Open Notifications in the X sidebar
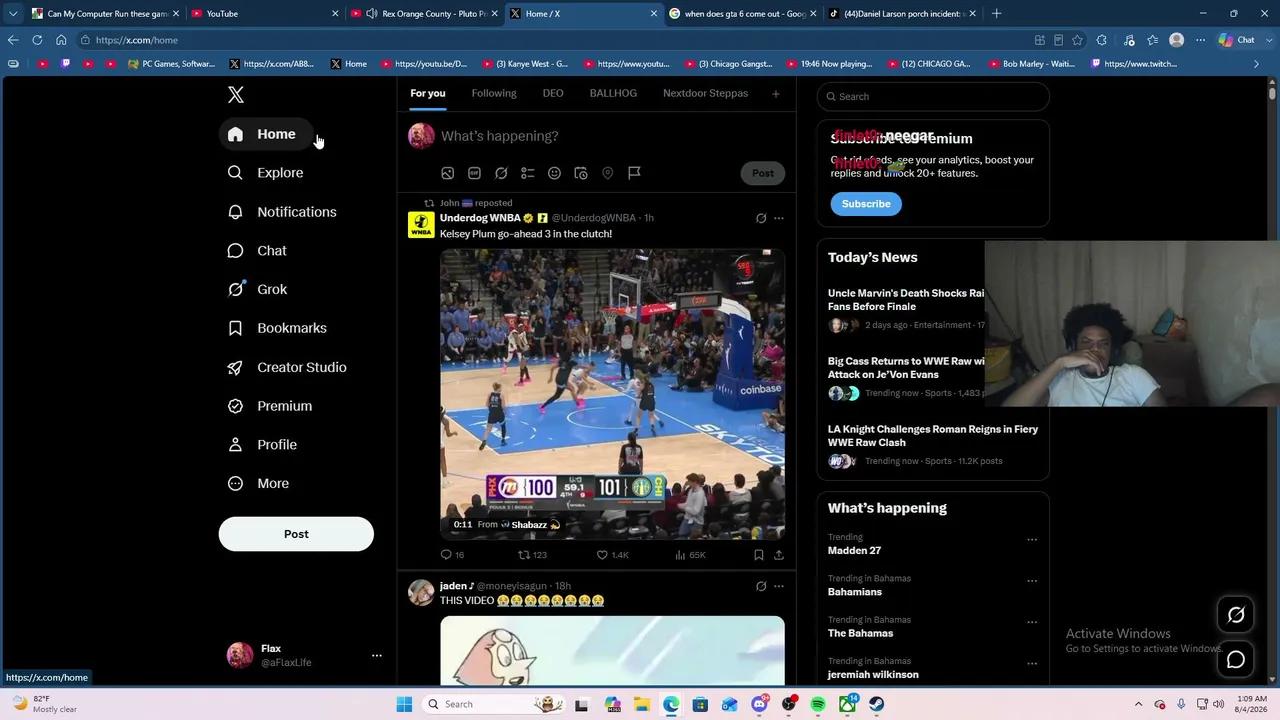Image resolution: width=1280 pixels, height=720 pixels. (x=283, y=212)
